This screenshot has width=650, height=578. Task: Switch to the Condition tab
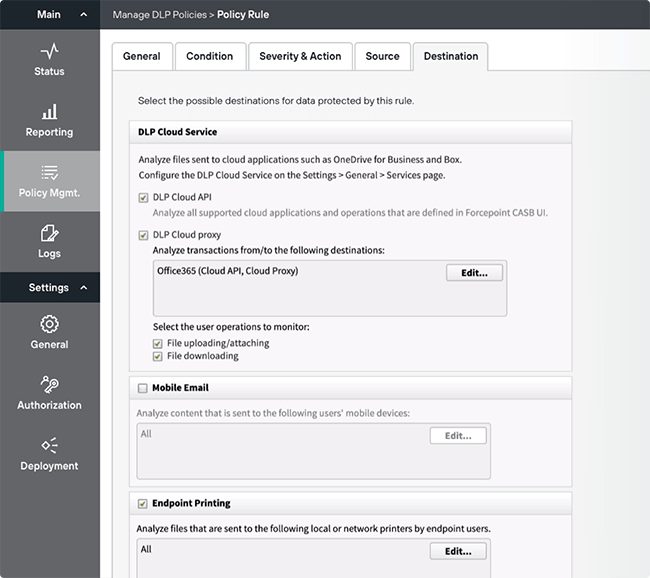(210, 57)
